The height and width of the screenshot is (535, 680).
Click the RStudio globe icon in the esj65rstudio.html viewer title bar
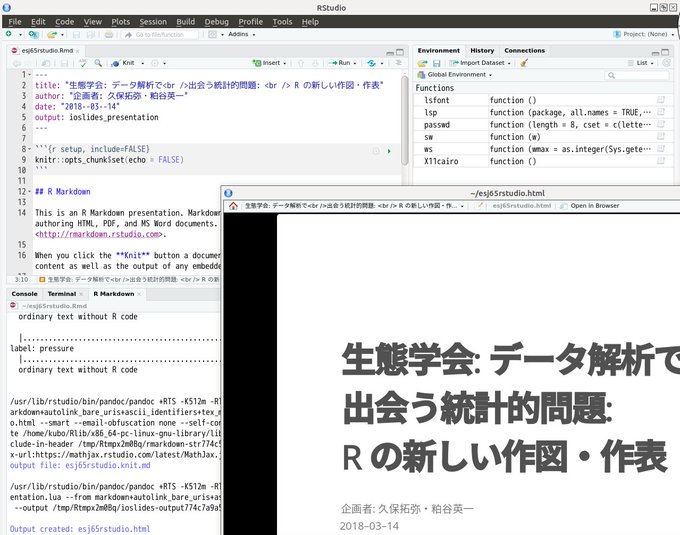229,193
